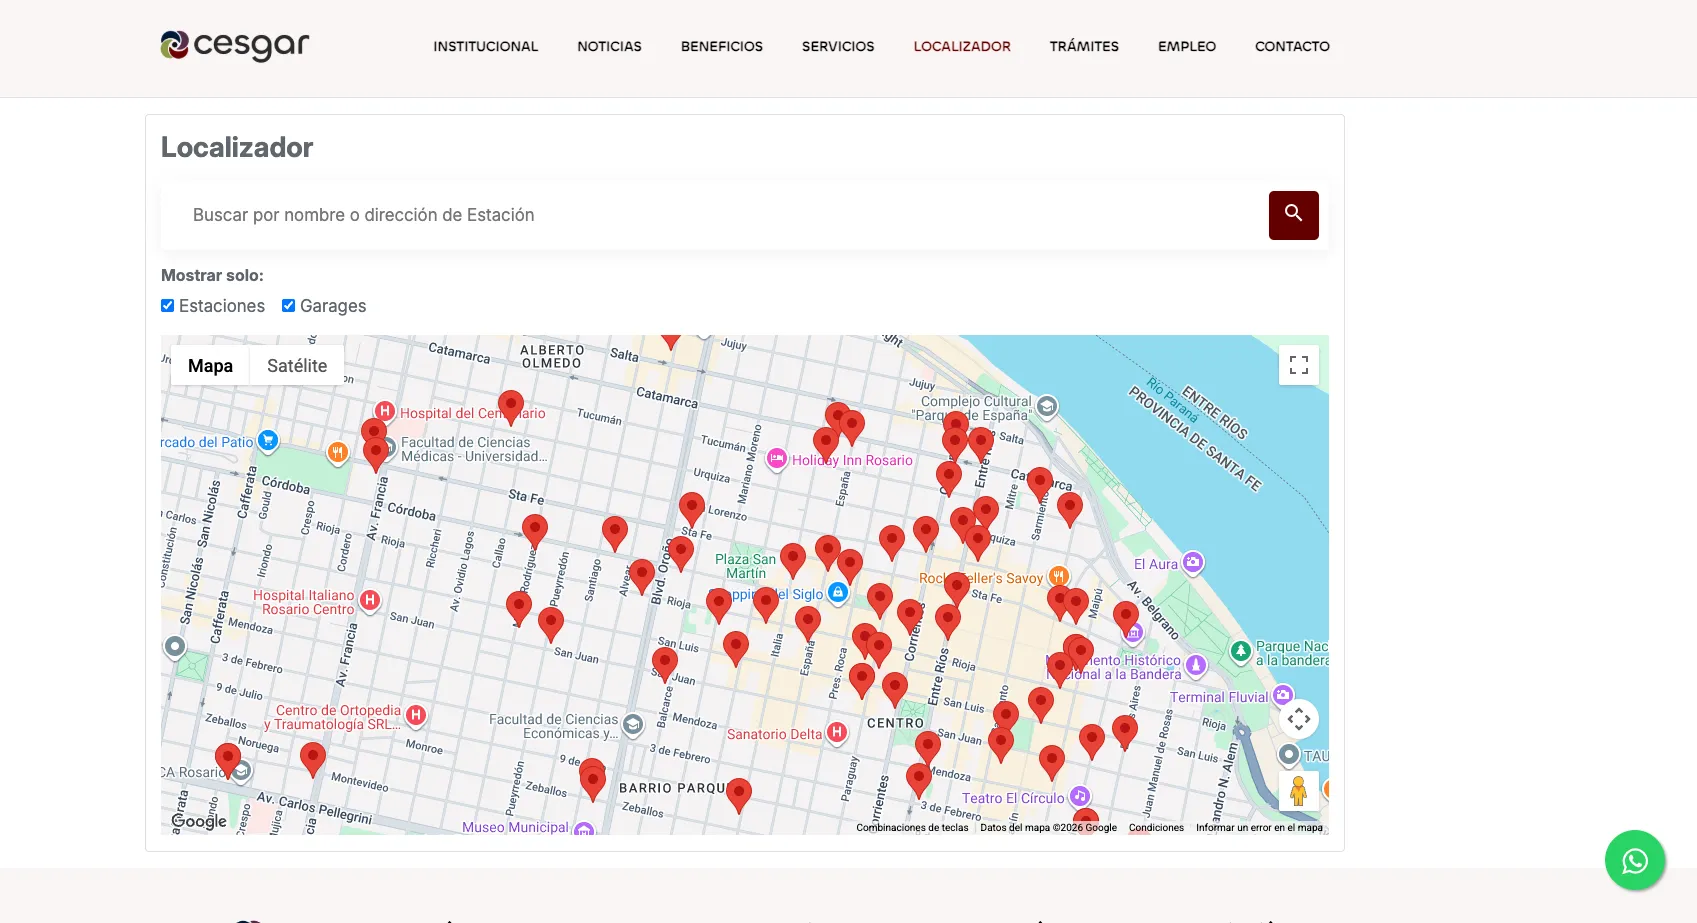Select the gray TAU marker icon
Image resolution: width=1697 pixels, height=923 pixels.
click(x=1289, y=754)
